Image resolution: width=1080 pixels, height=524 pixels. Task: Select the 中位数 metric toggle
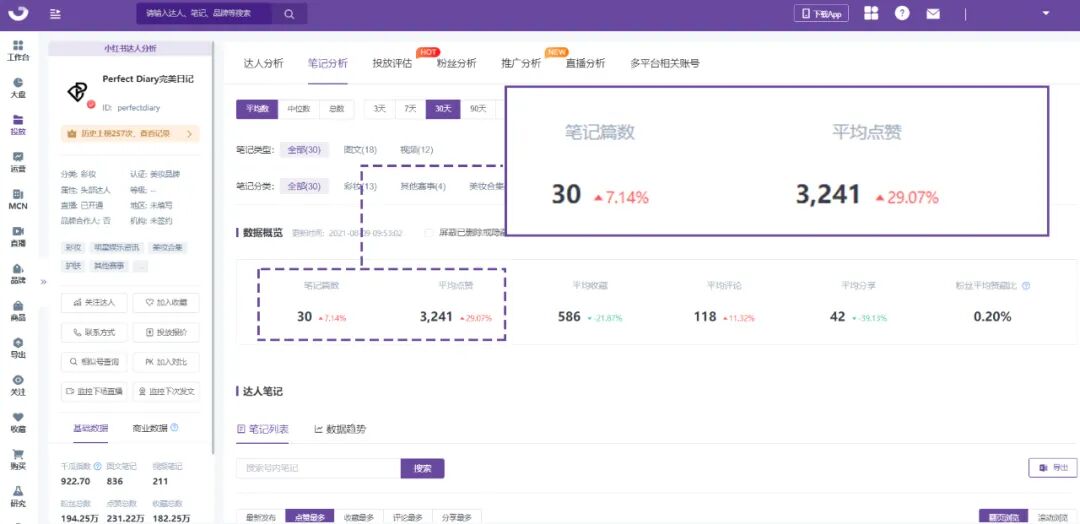299,109
